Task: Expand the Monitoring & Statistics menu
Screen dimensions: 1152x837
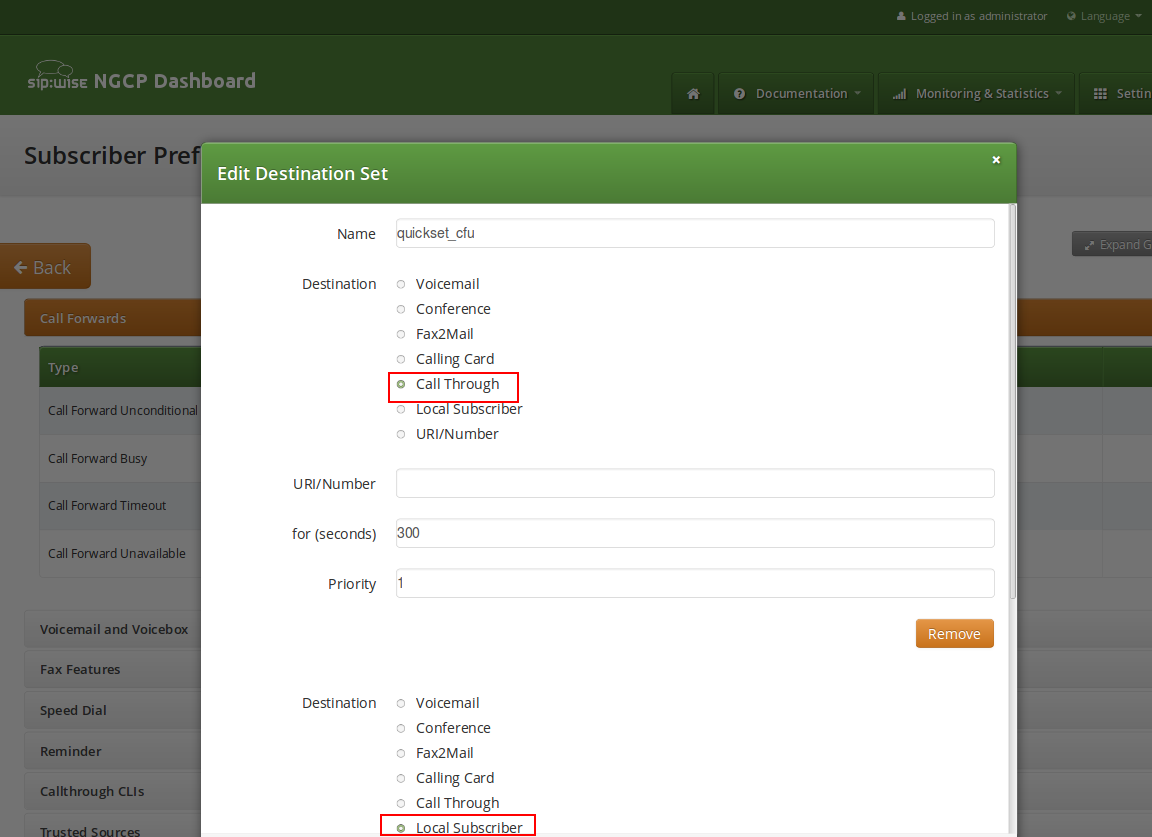Action: pos(976,93)
